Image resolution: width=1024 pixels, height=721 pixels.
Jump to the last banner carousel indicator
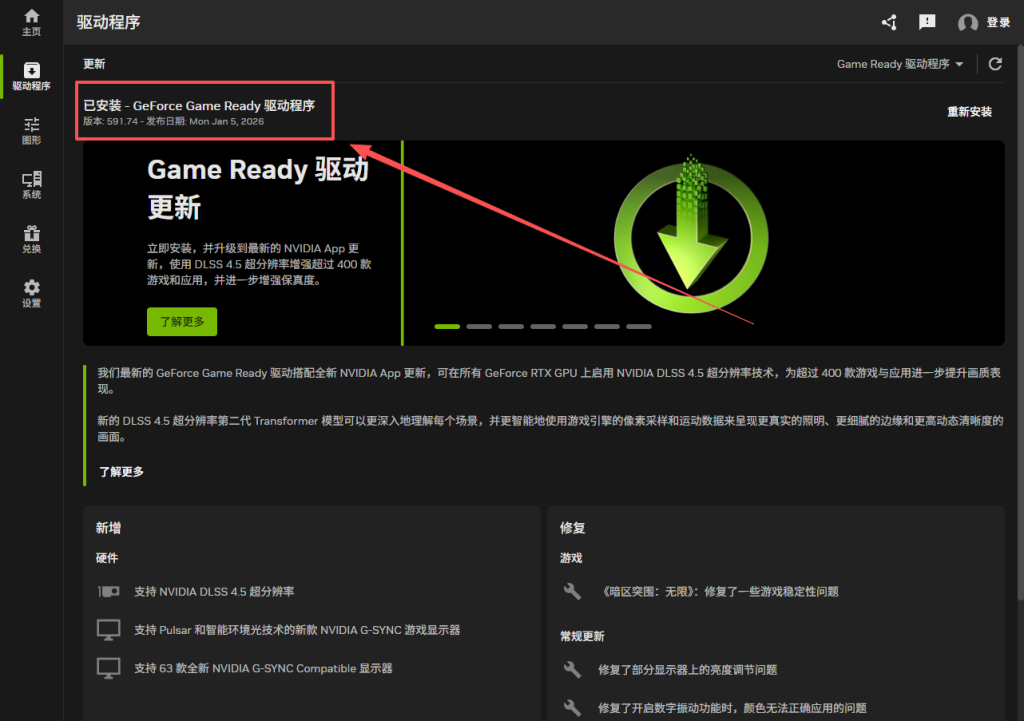coord(639,326)
